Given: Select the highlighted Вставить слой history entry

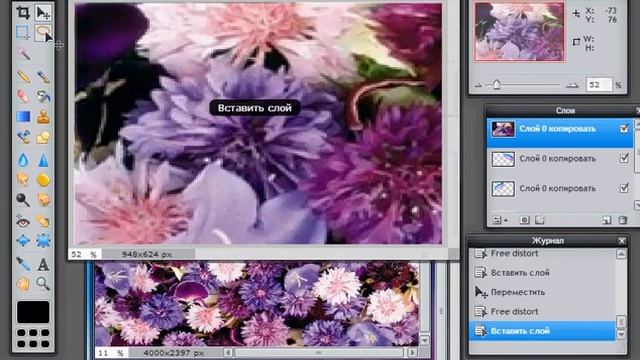Looking at the screenshot, I should click(x=542, y=331).
